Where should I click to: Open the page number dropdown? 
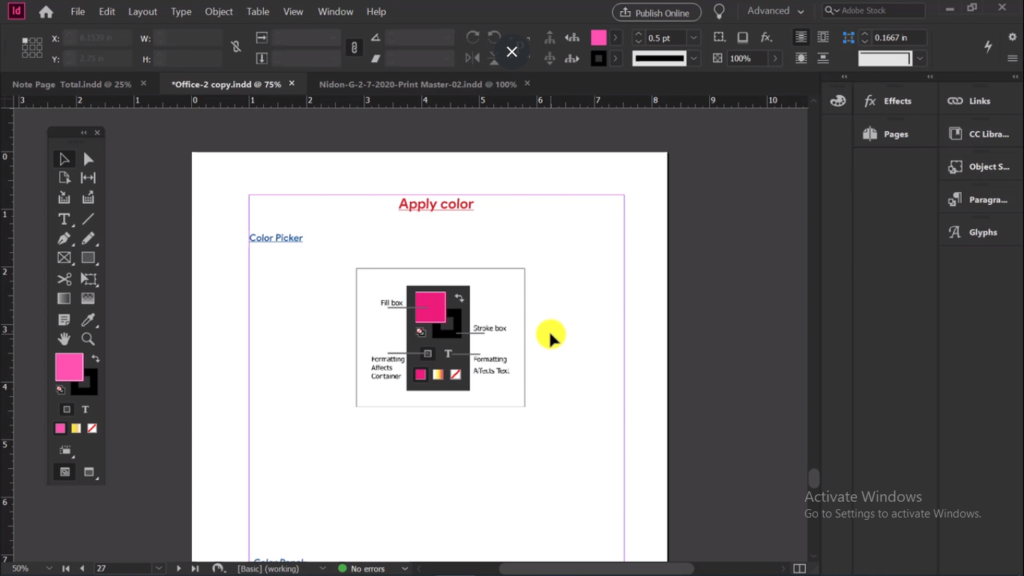click(x=159, y=569)
